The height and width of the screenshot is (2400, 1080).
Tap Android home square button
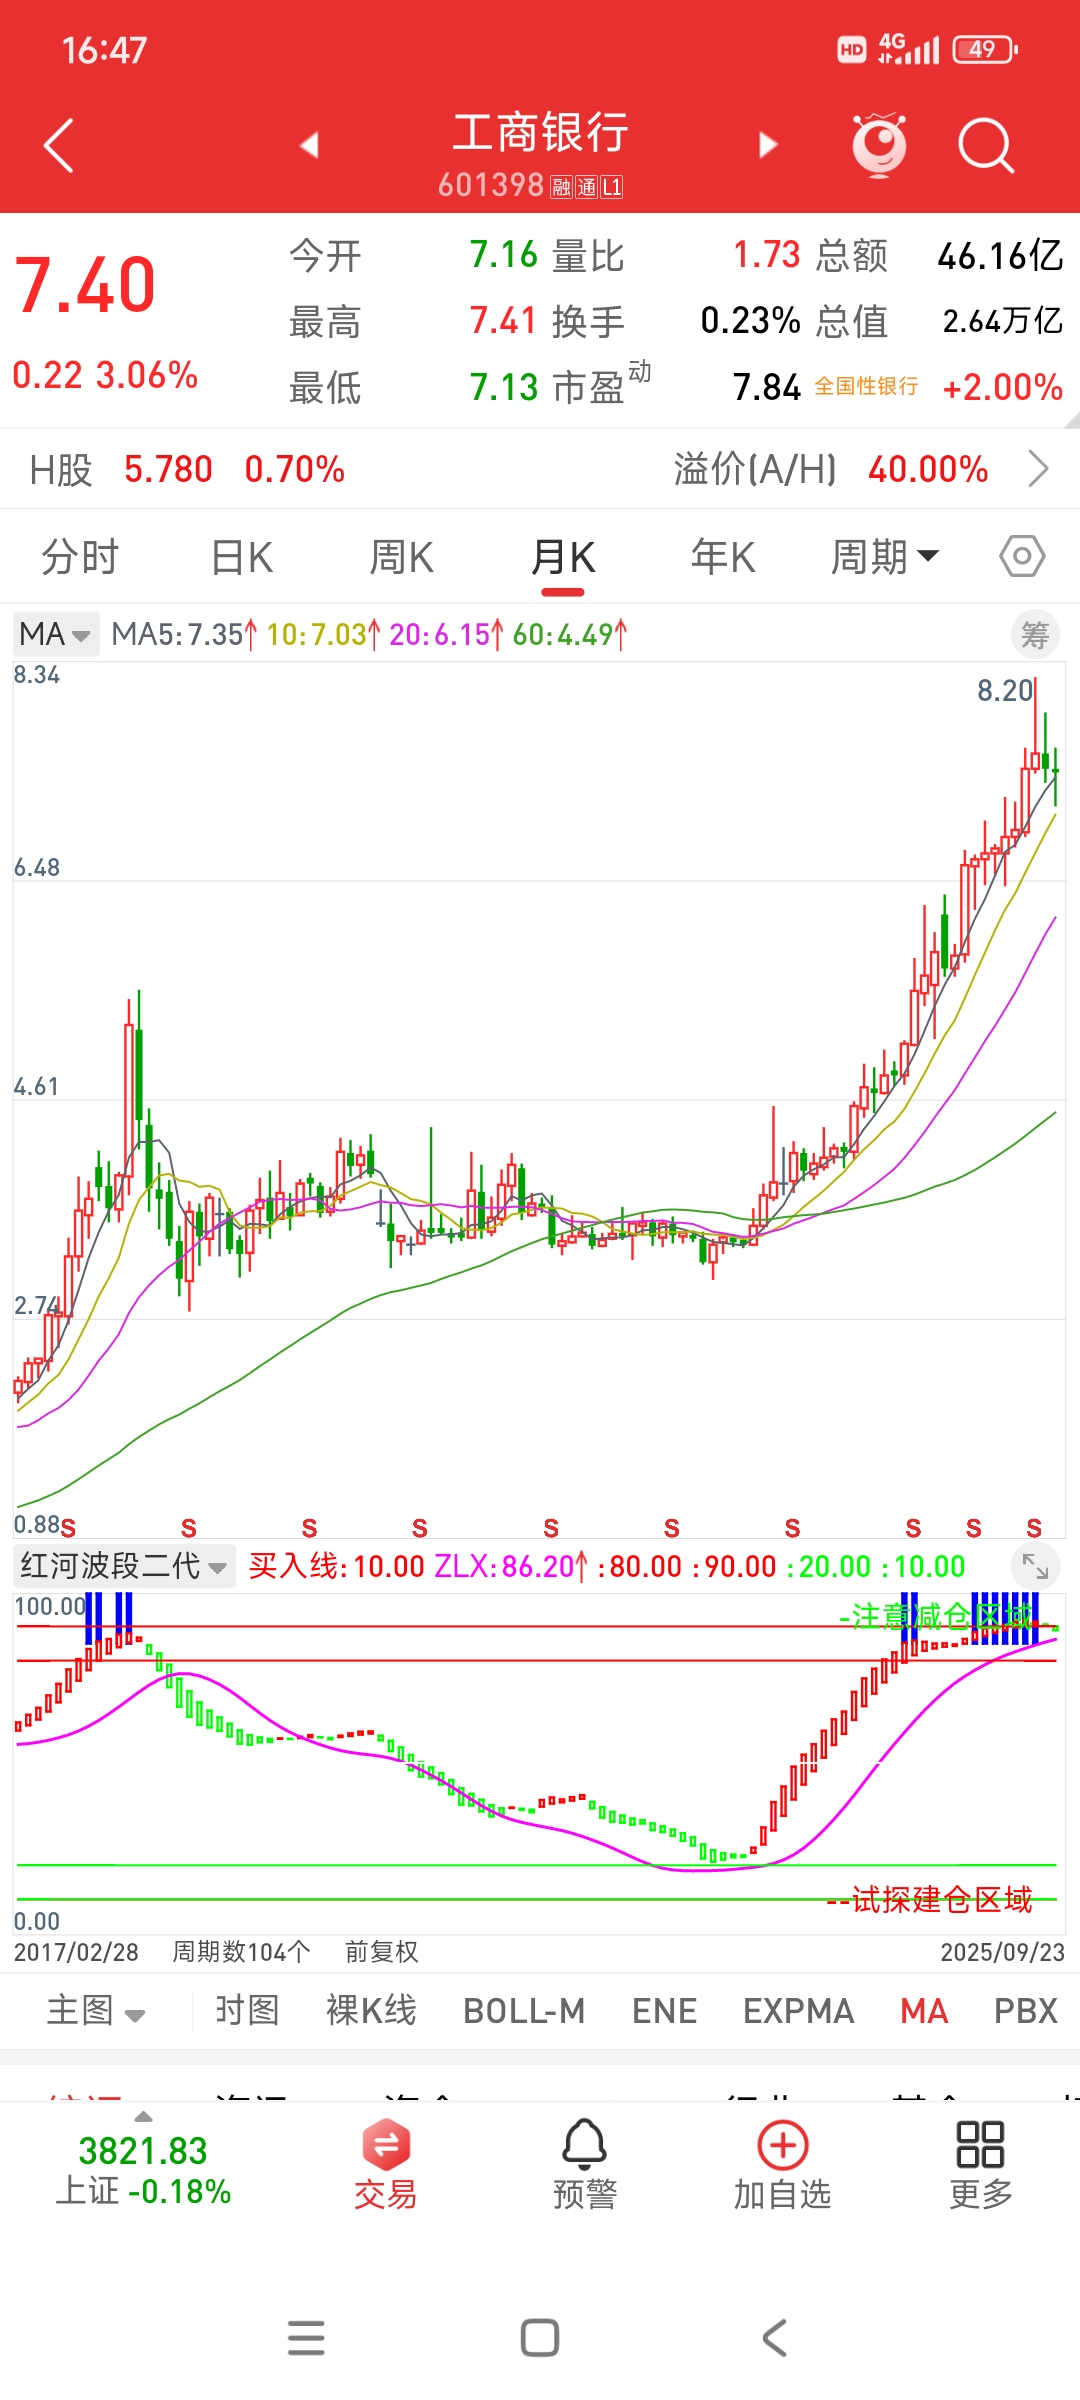[540, 2338]
